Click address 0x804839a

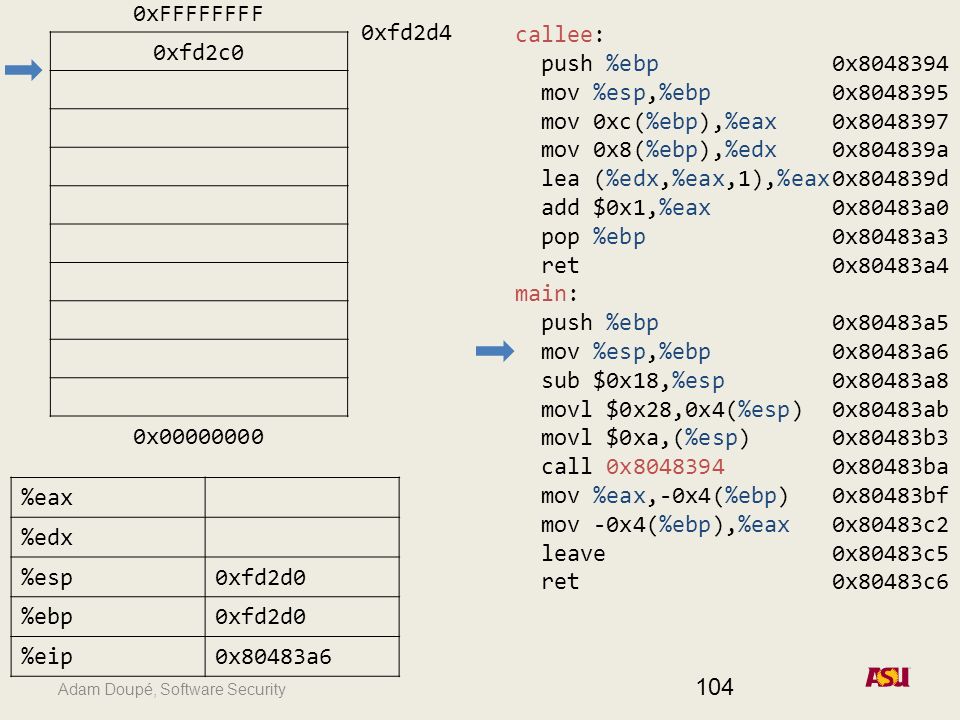[x=890, y=150]
